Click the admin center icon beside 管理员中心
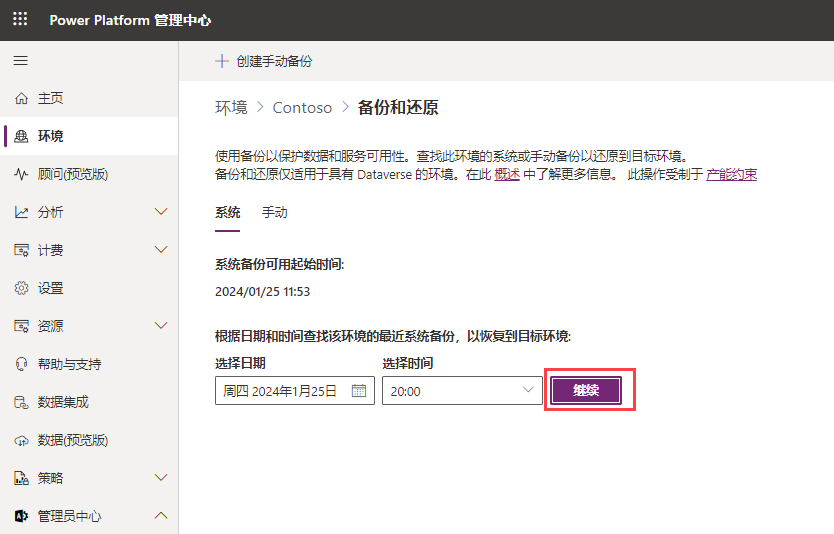This screenshot has width=834, height=534. (21, 516)
